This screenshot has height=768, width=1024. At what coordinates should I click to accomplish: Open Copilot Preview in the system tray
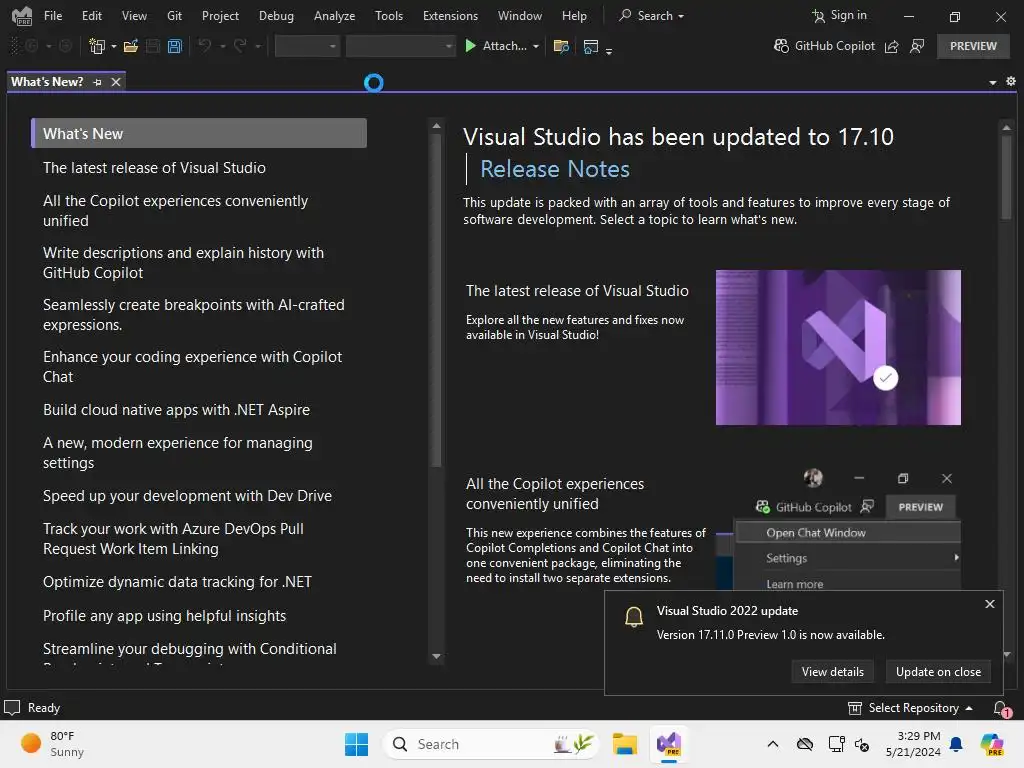[x=991, y=744]
